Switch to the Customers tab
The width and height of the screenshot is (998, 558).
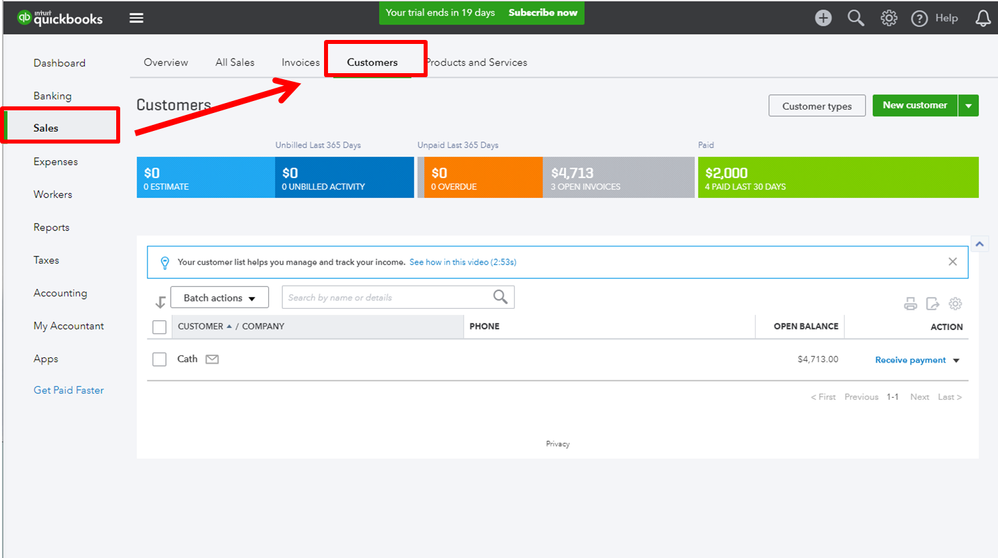coord(372,62)
